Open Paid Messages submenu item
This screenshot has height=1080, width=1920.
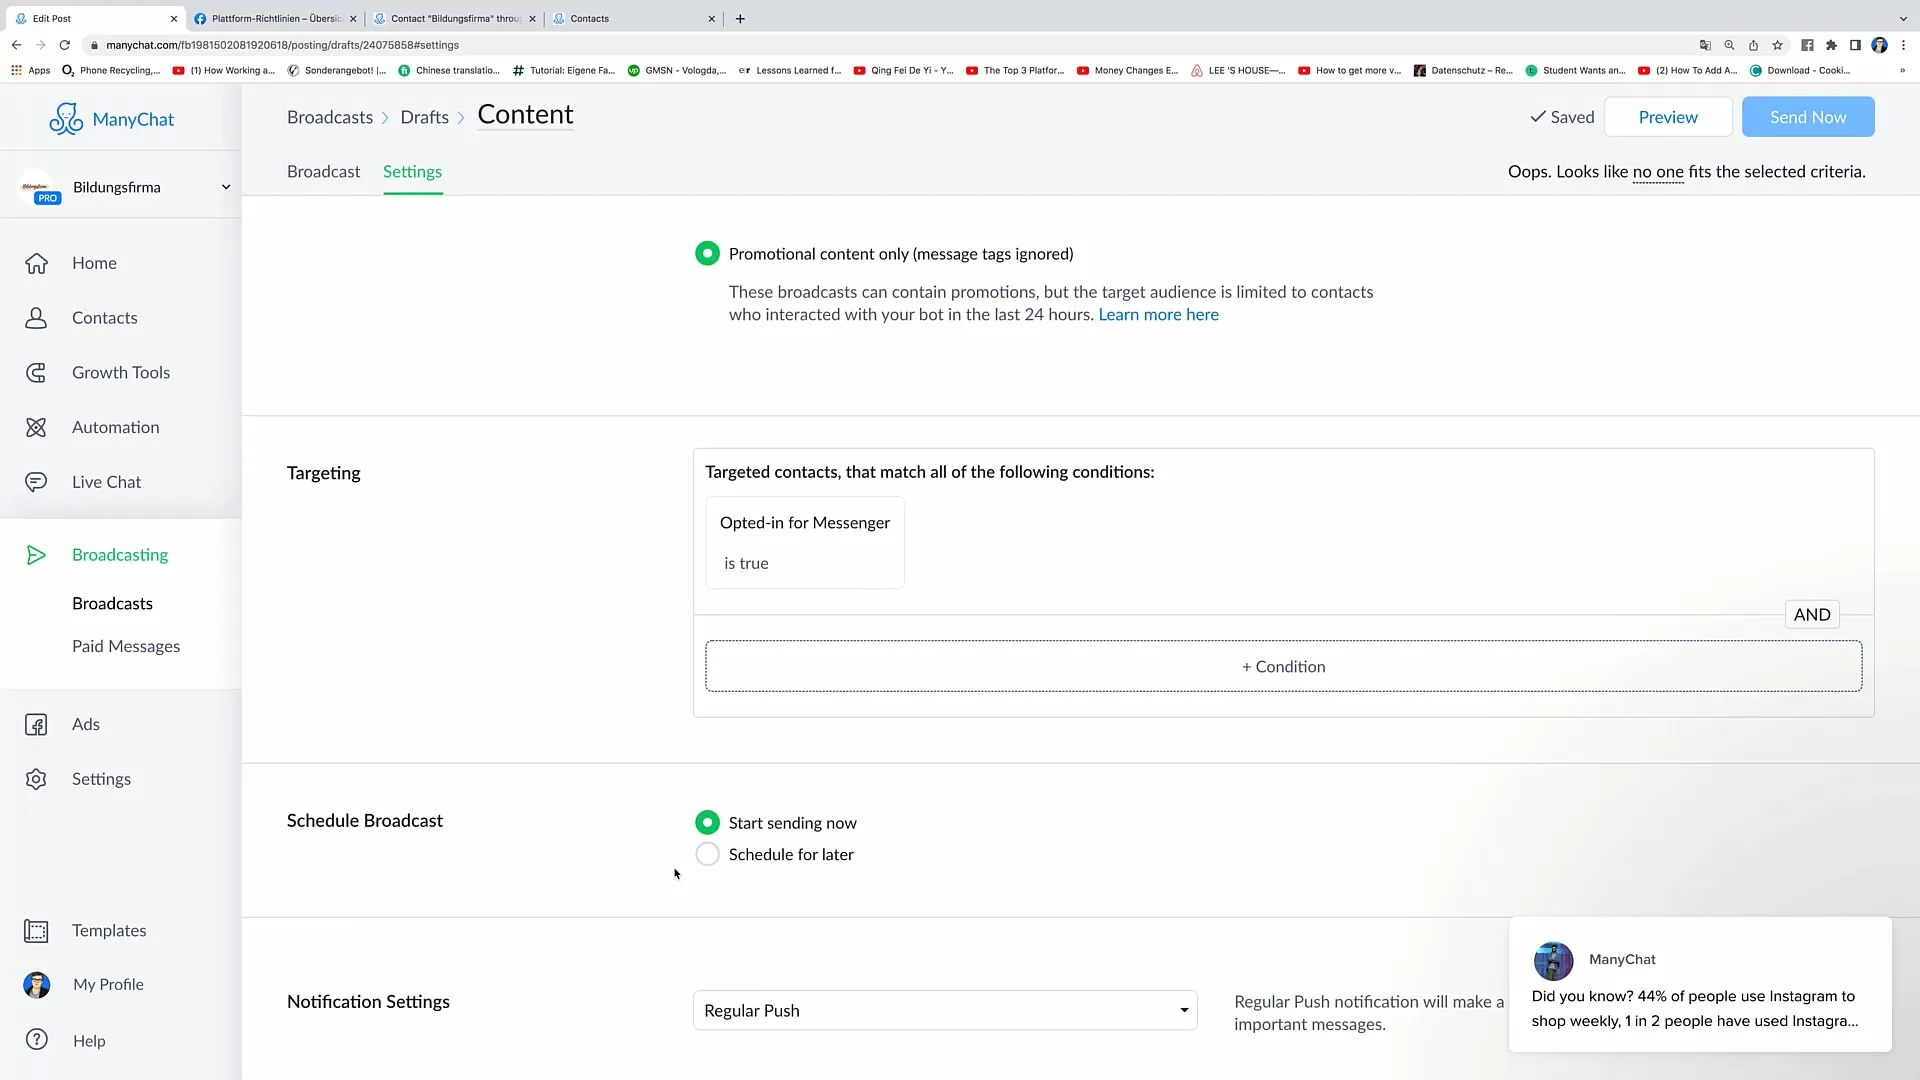point(125,645)
